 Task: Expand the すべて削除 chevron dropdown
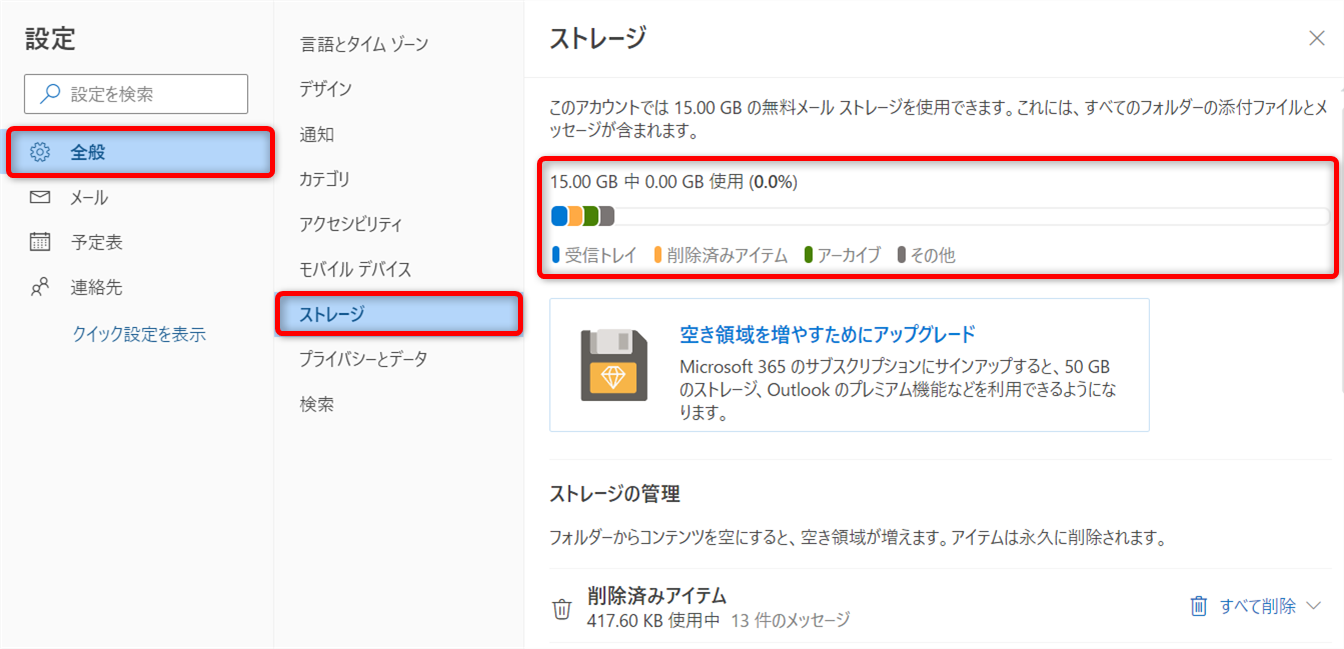[1314, 606]
